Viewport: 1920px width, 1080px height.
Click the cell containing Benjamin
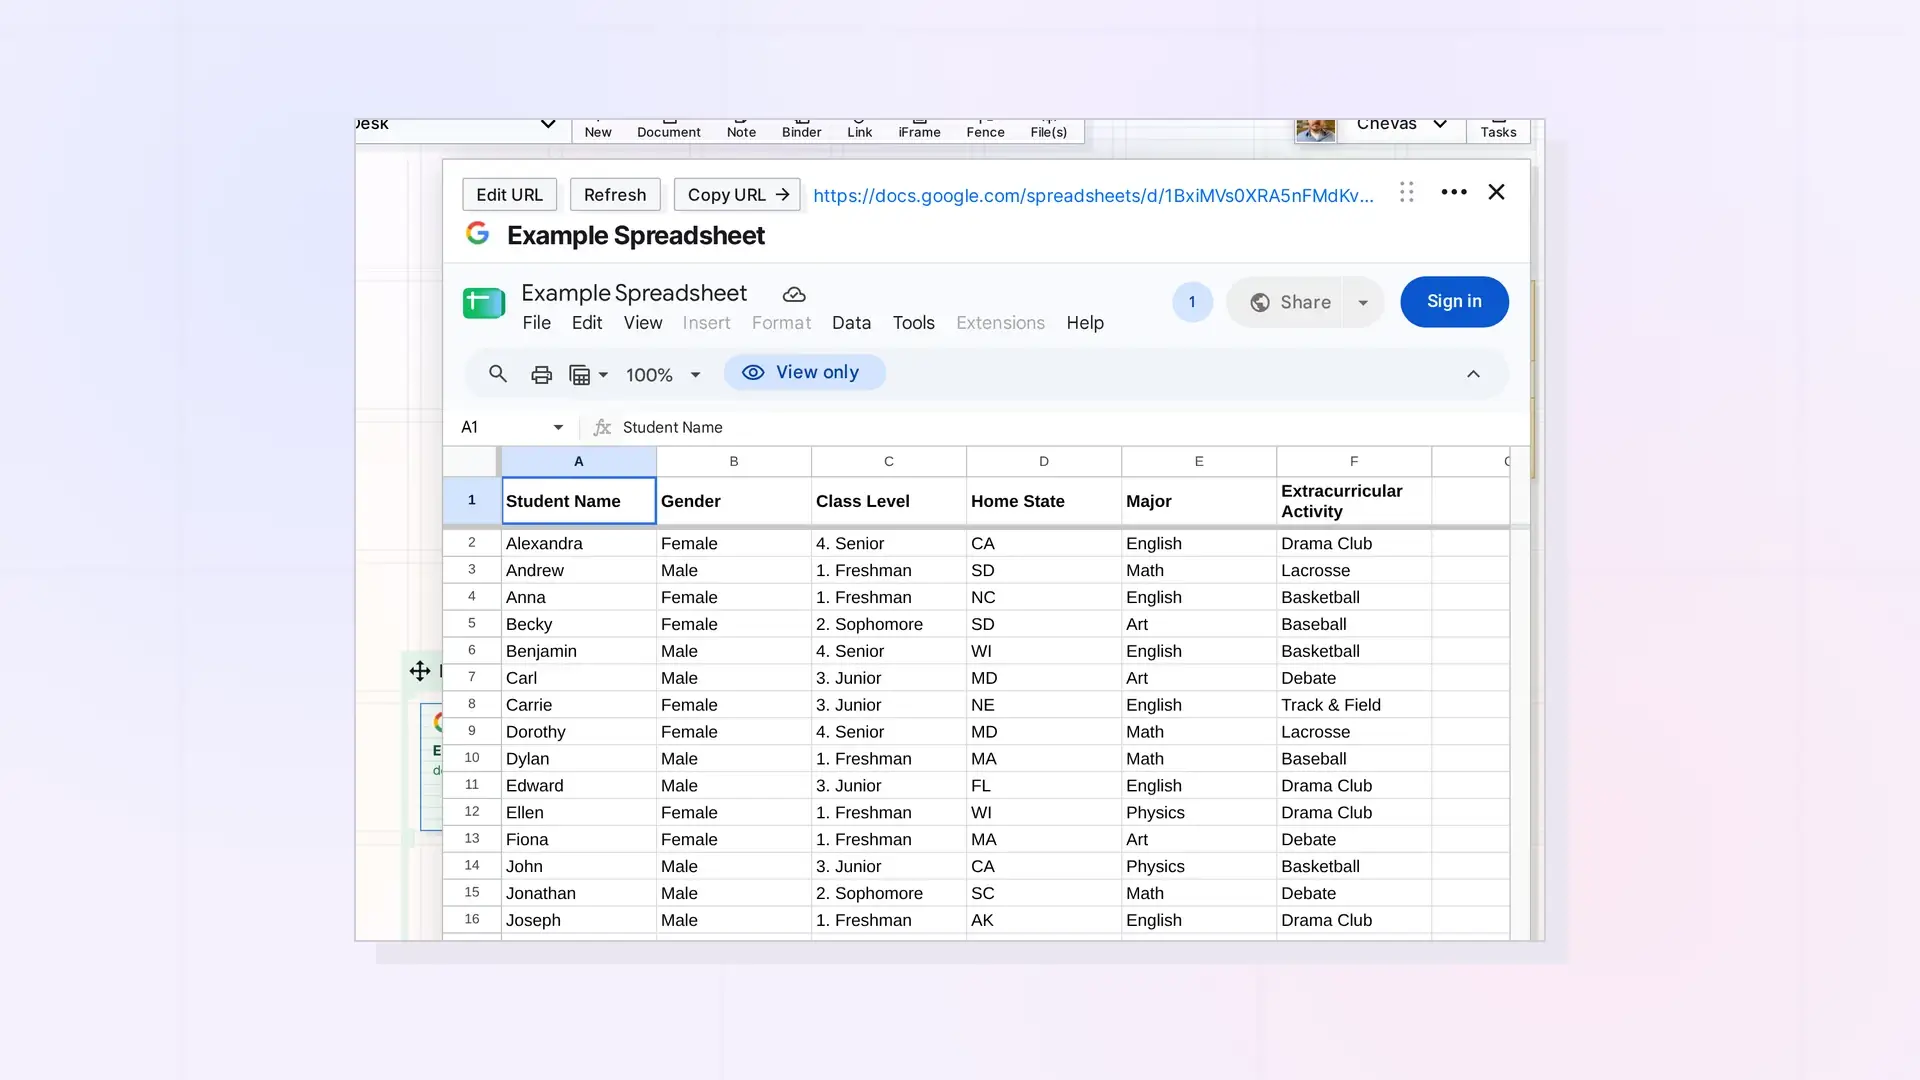point(579,651)
